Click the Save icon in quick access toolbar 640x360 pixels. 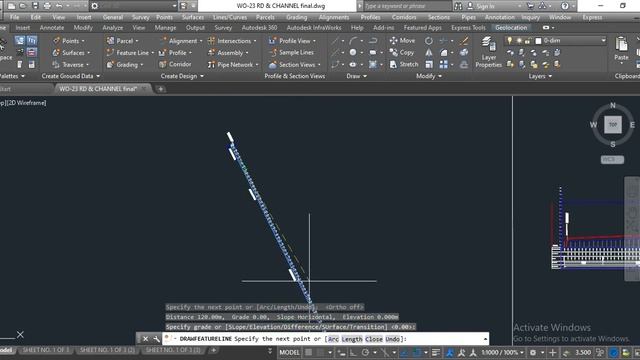(35, 6)
